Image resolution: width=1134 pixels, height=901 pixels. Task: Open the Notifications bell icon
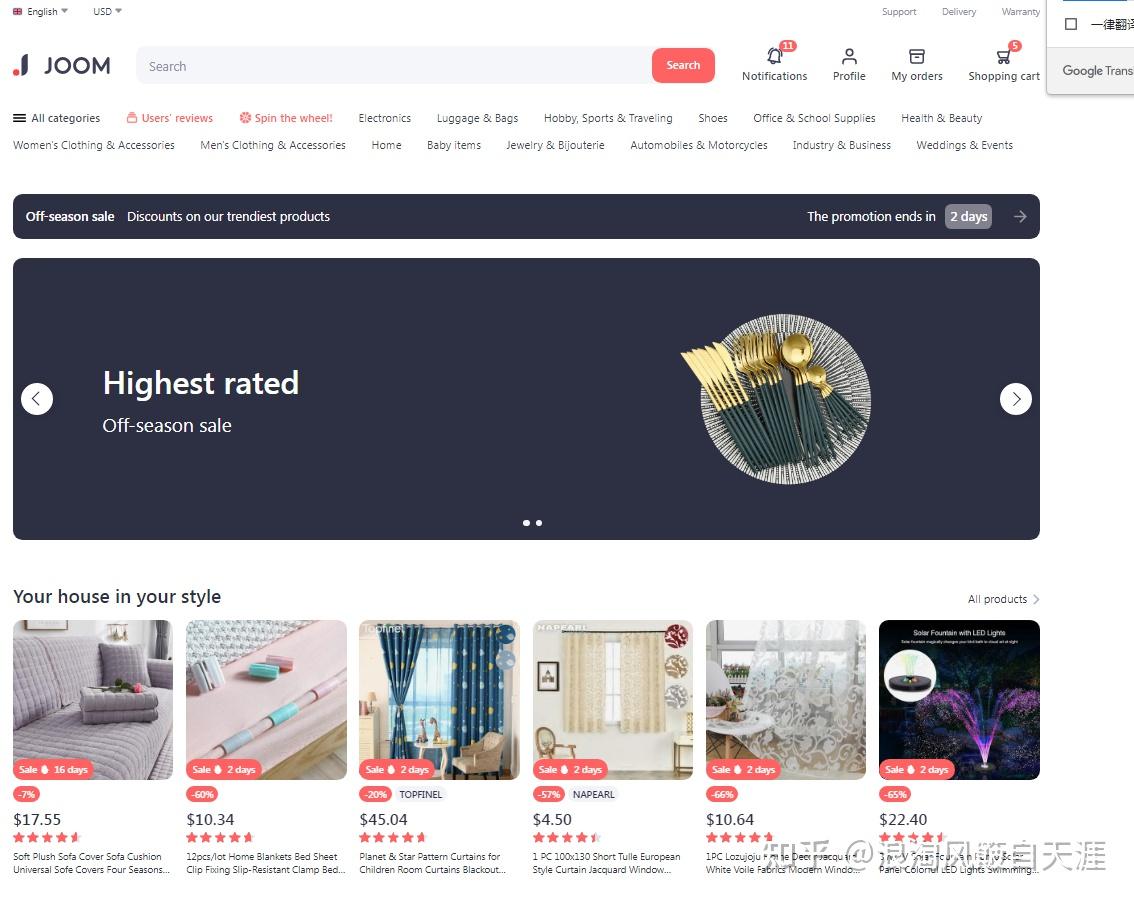point(775,56)
